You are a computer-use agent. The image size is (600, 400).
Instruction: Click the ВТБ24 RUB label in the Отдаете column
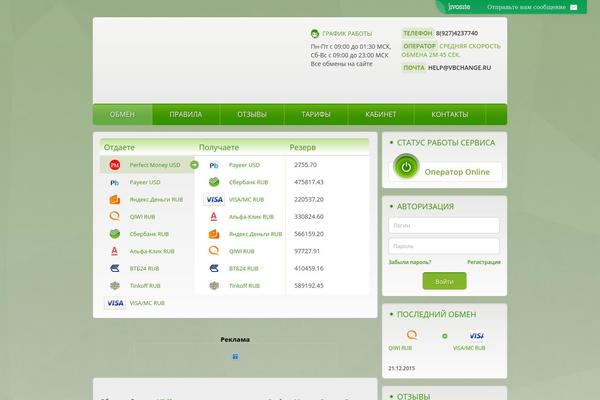144,268
